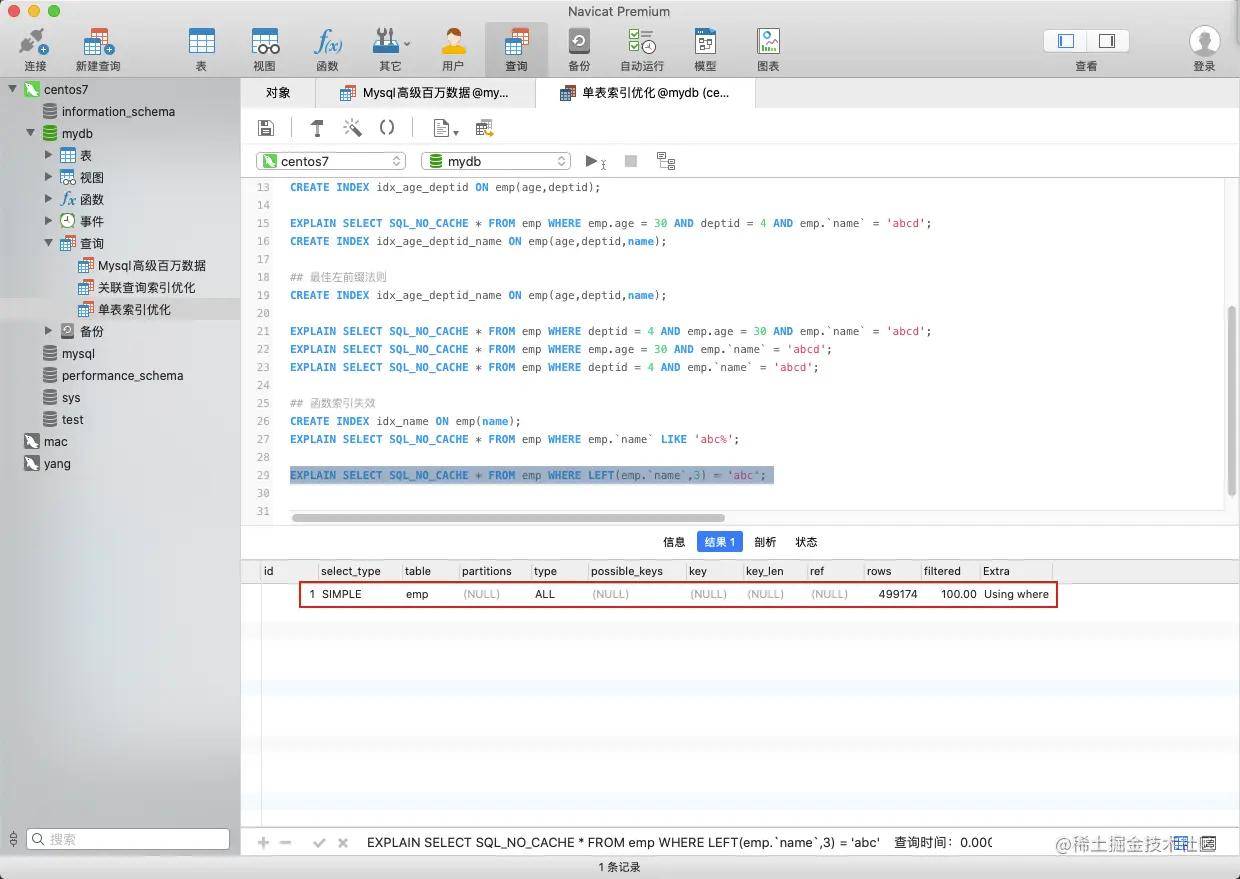
Task: Open the 状态 status tab
Action: click(806, 542)
